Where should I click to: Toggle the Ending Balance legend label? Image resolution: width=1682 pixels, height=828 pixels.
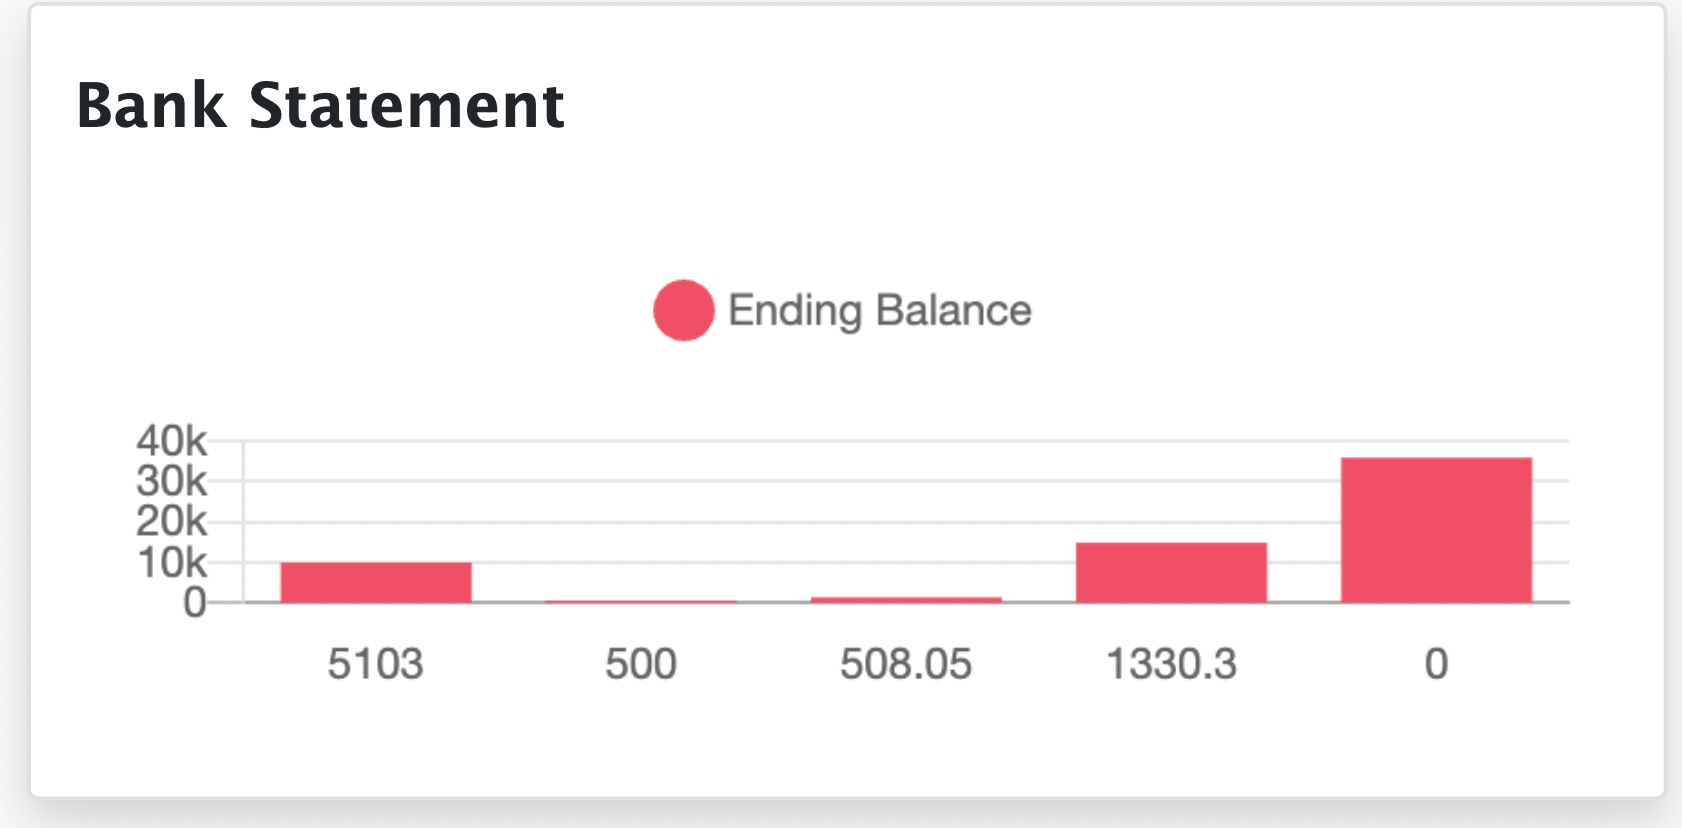pos(879,310)
